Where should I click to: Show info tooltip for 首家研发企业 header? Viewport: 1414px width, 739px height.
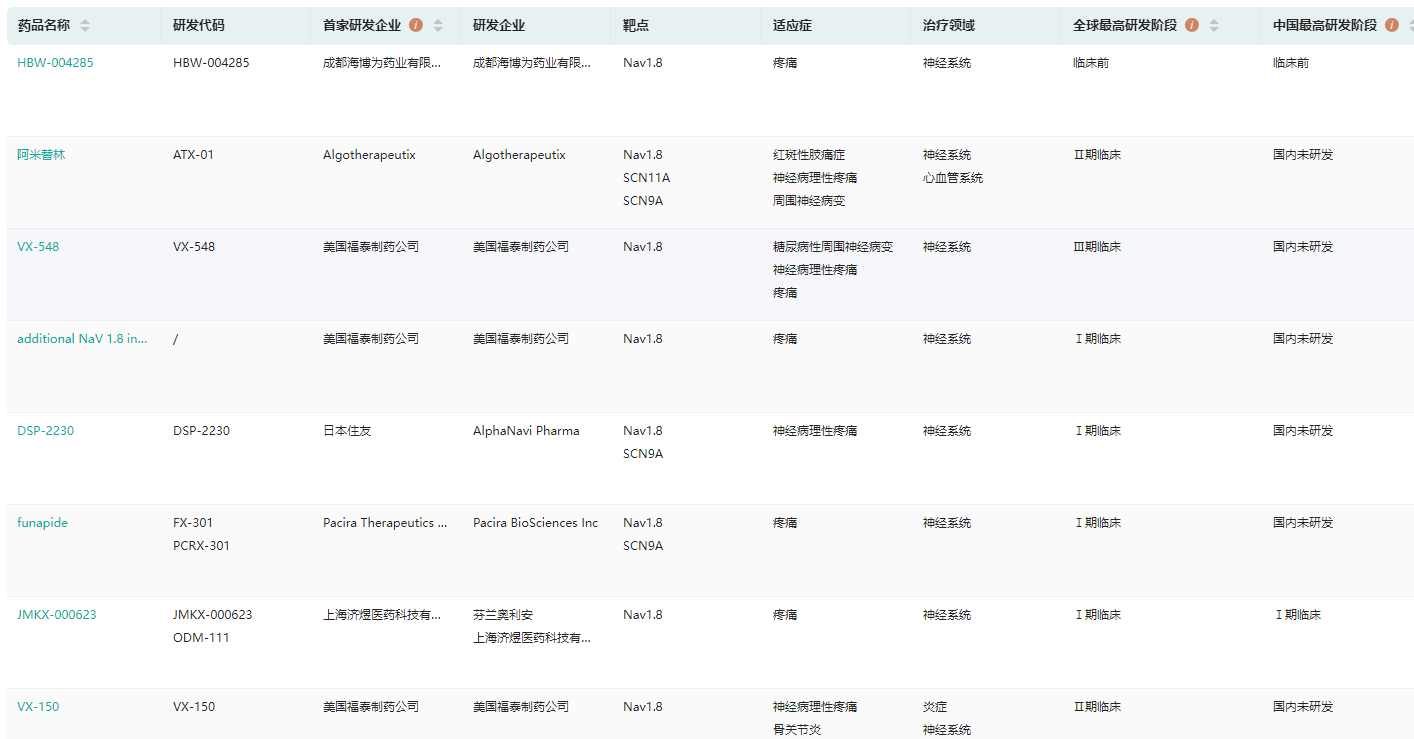click(x=416, y=25)
